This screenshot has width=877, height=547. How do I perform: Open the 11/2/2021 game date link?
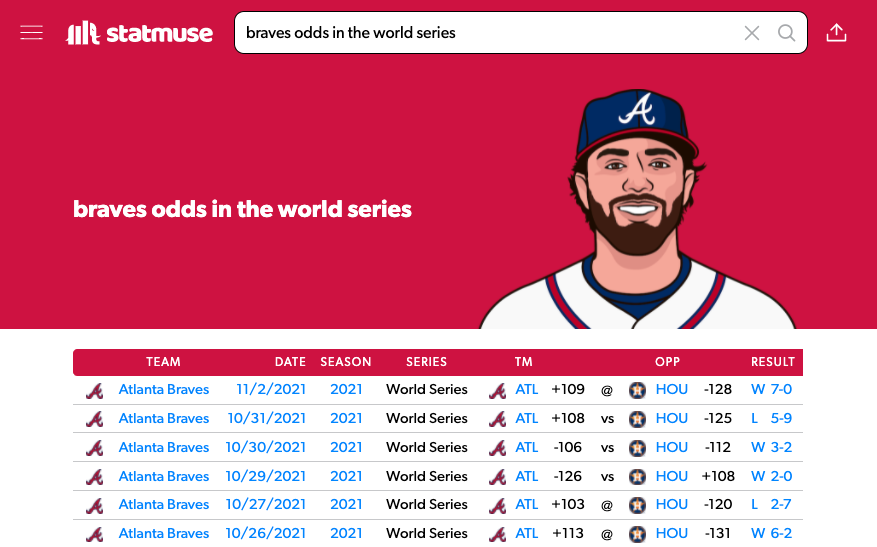pyautogui.click(x=271, y=389)
